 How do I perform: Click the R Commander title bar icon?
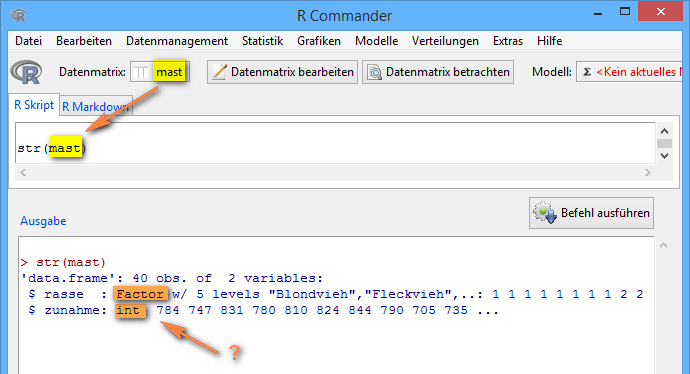(18, 15)
